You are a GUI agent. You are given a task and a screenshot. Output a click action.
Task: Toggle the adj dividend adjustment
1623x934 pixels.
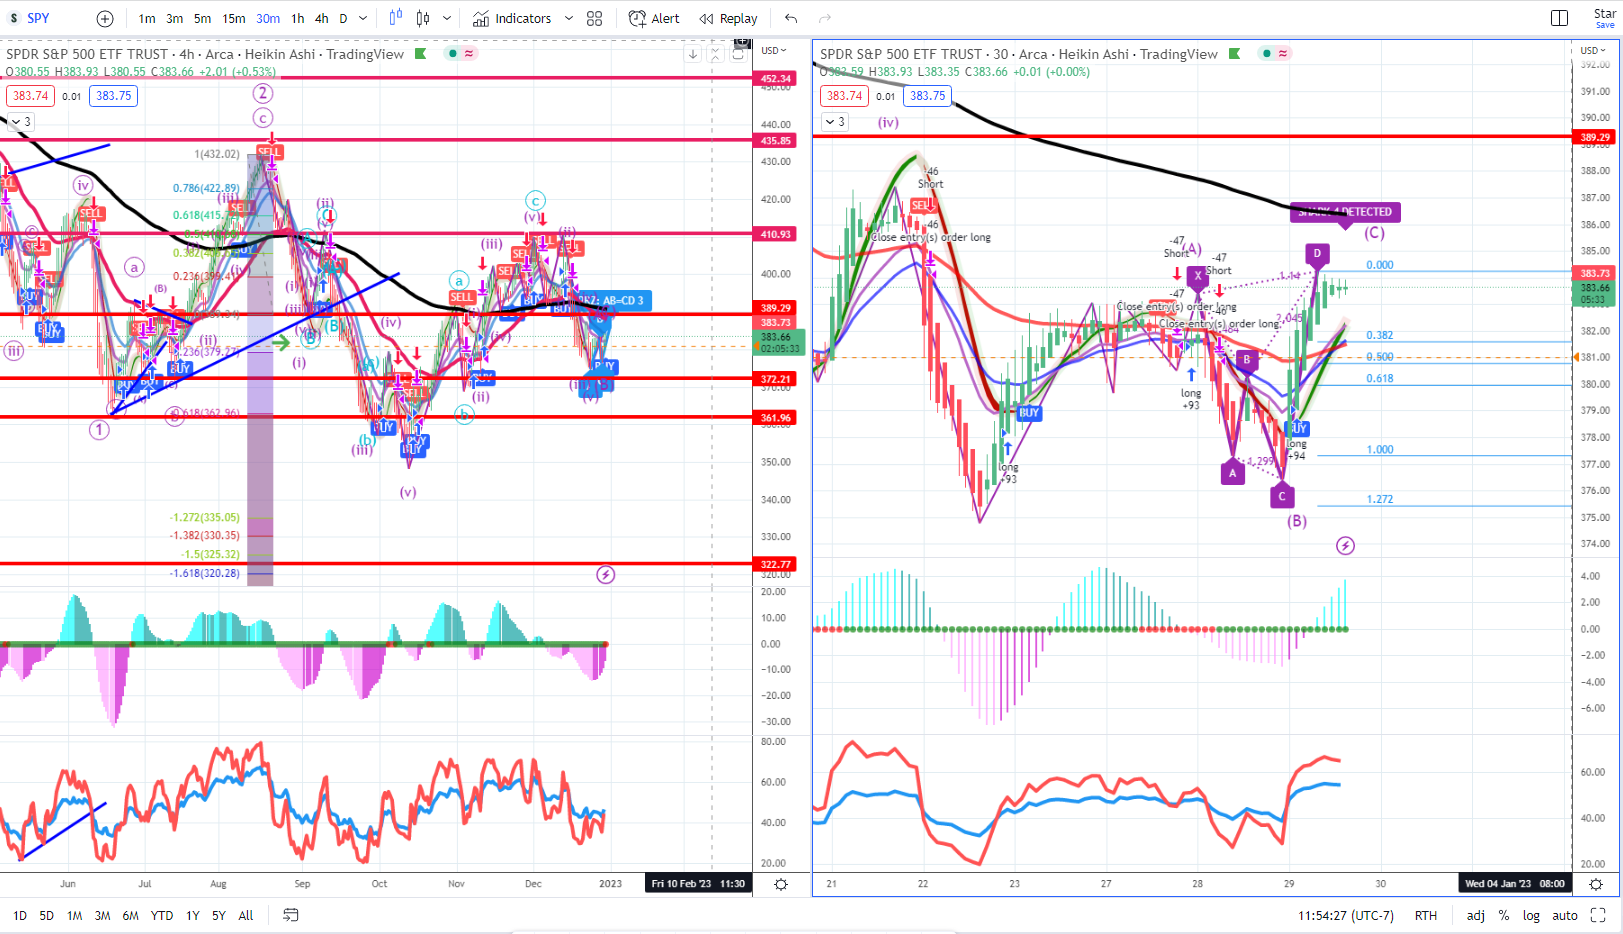coord(1476,915)
